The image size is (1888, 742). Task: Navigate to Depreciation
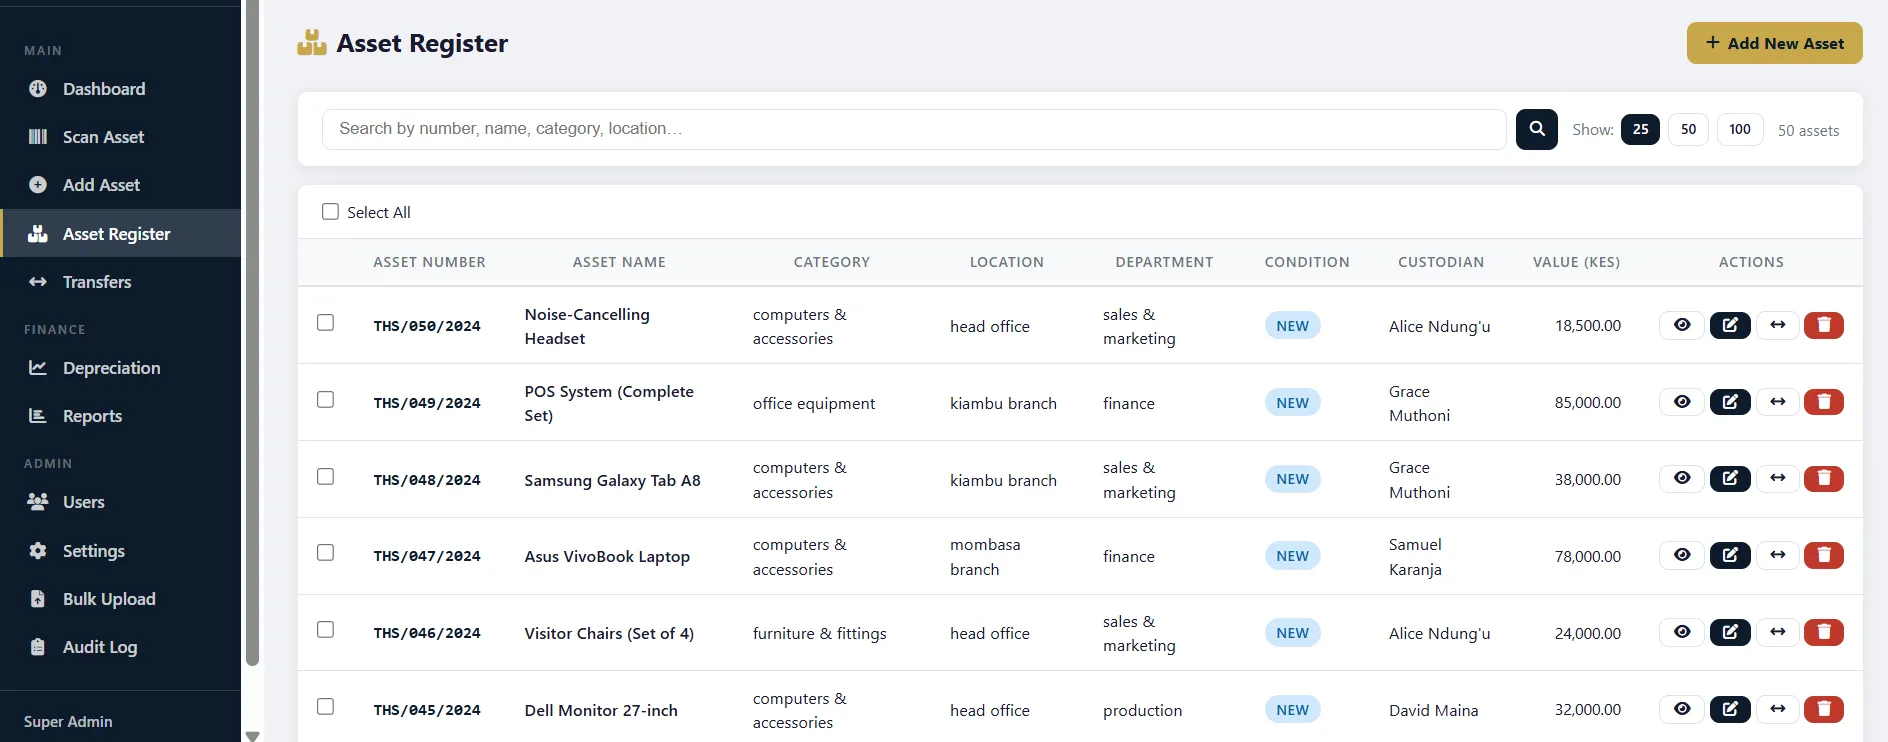click(120, 368)
